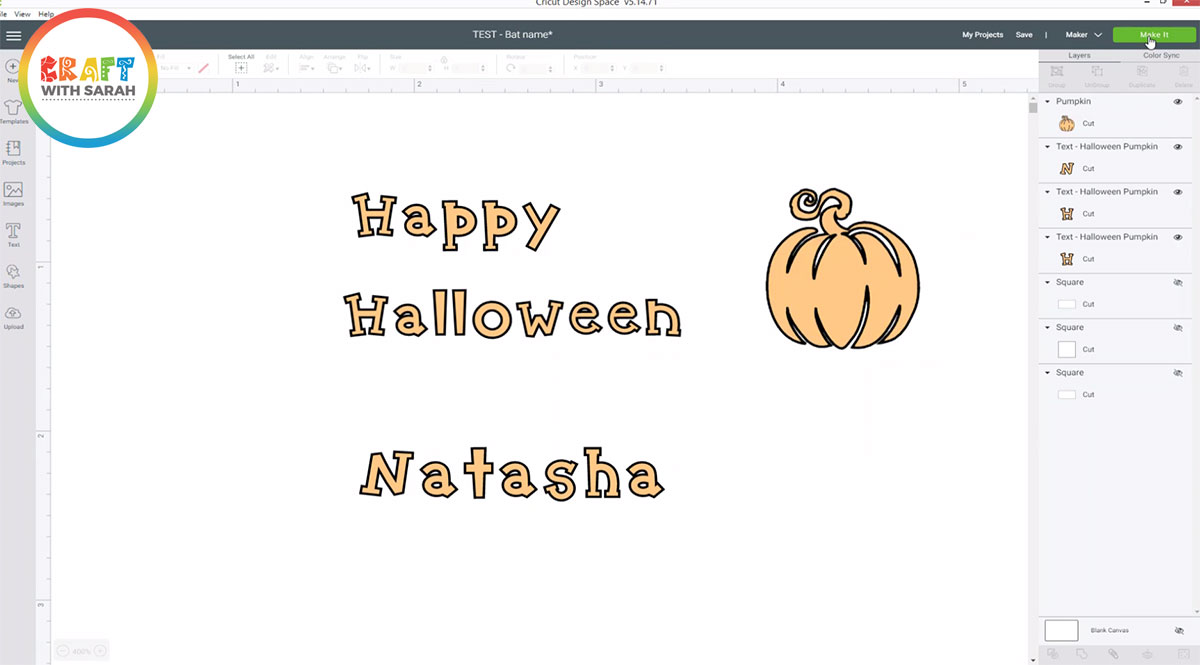Click the Select All icon
Viewport: 1200px width, 665px height.
[241, 68]
